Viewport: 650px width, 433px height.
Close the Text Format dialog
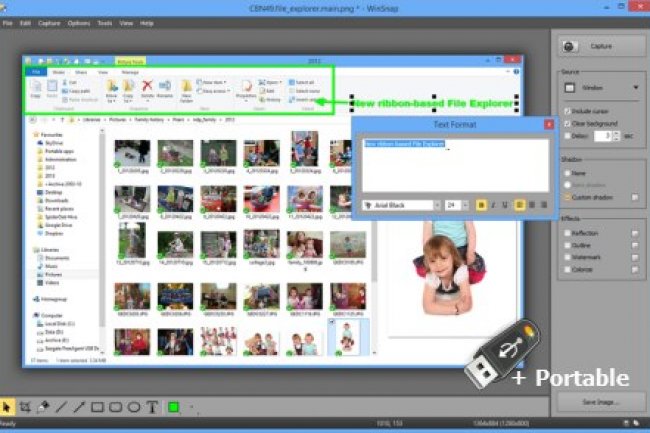pyautogui.click(x=549, y=124)
